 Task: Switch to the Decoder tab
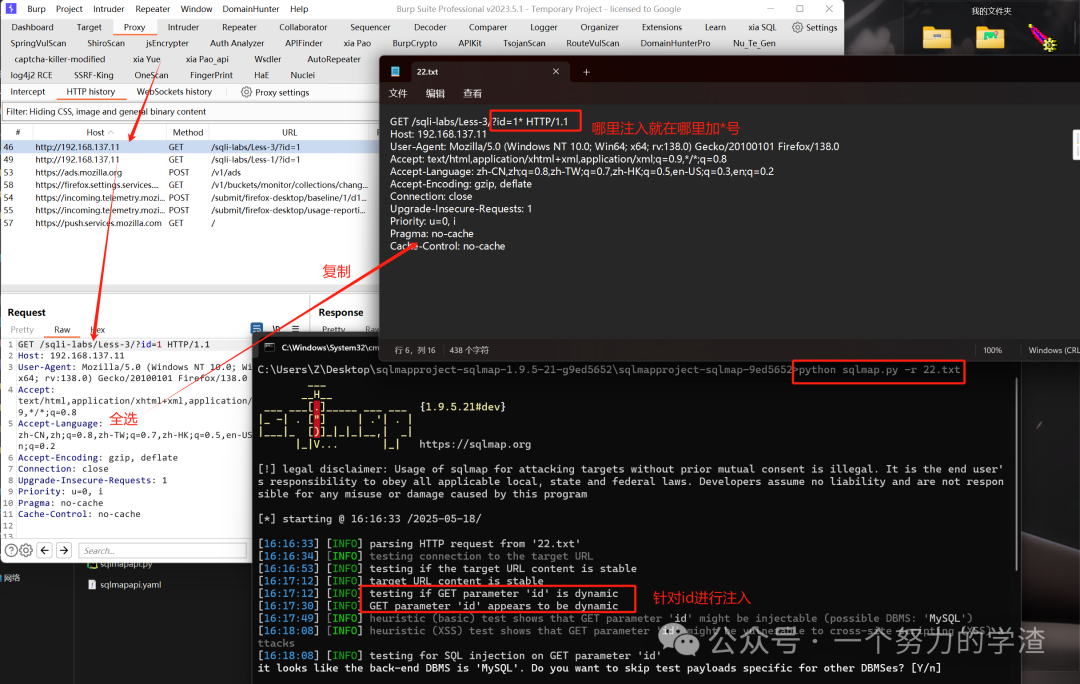[x=430, y=27]
